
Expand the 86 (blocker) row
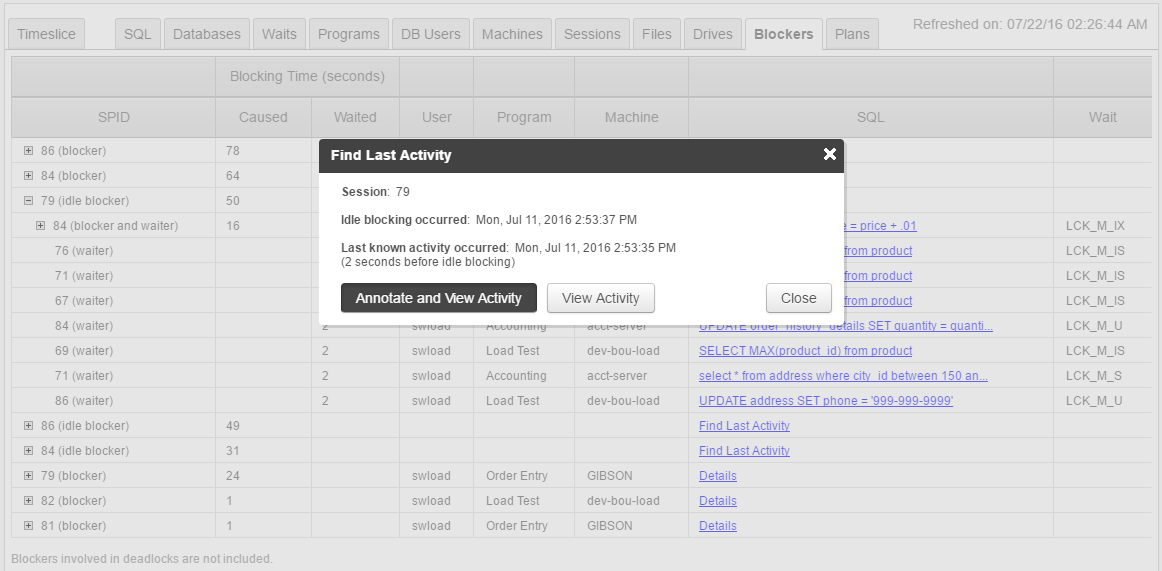click(28, 151)
